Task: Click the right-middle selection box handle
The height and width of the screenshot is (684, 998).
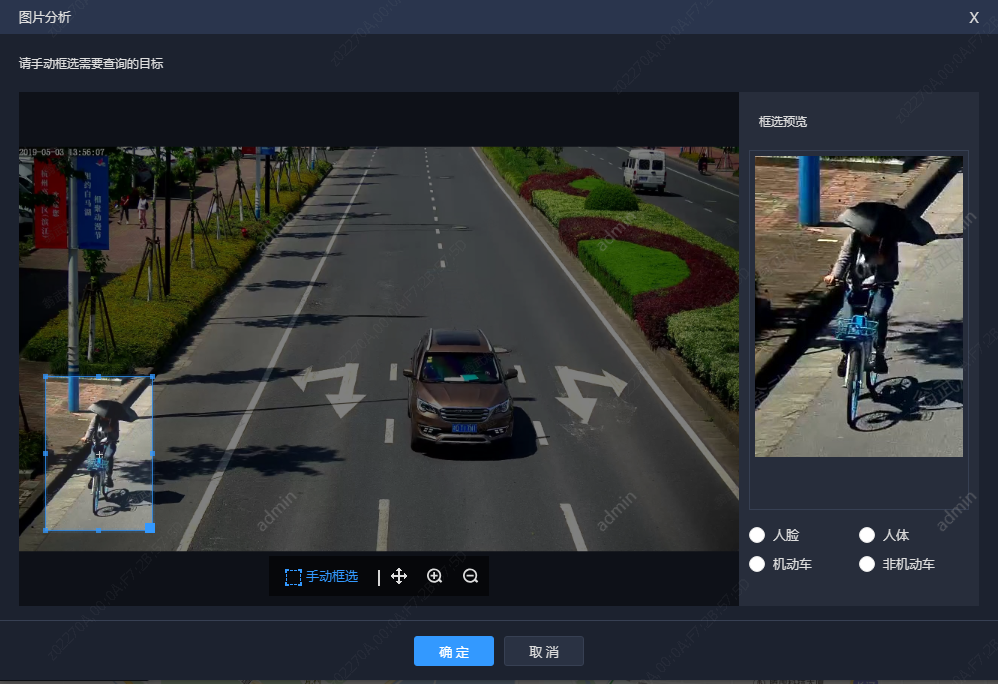Action: (152, 453)
